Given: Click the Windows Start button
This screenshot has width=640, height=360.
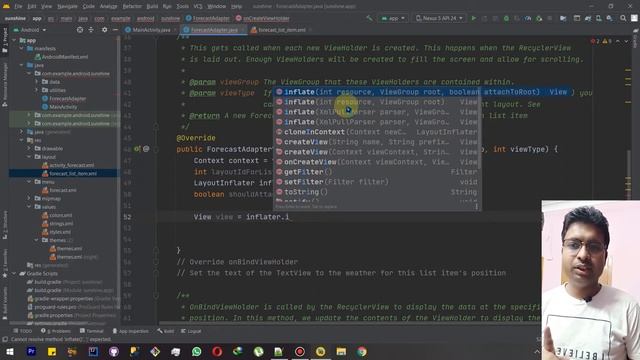Looking at the screenshot, I should (10, 351).
